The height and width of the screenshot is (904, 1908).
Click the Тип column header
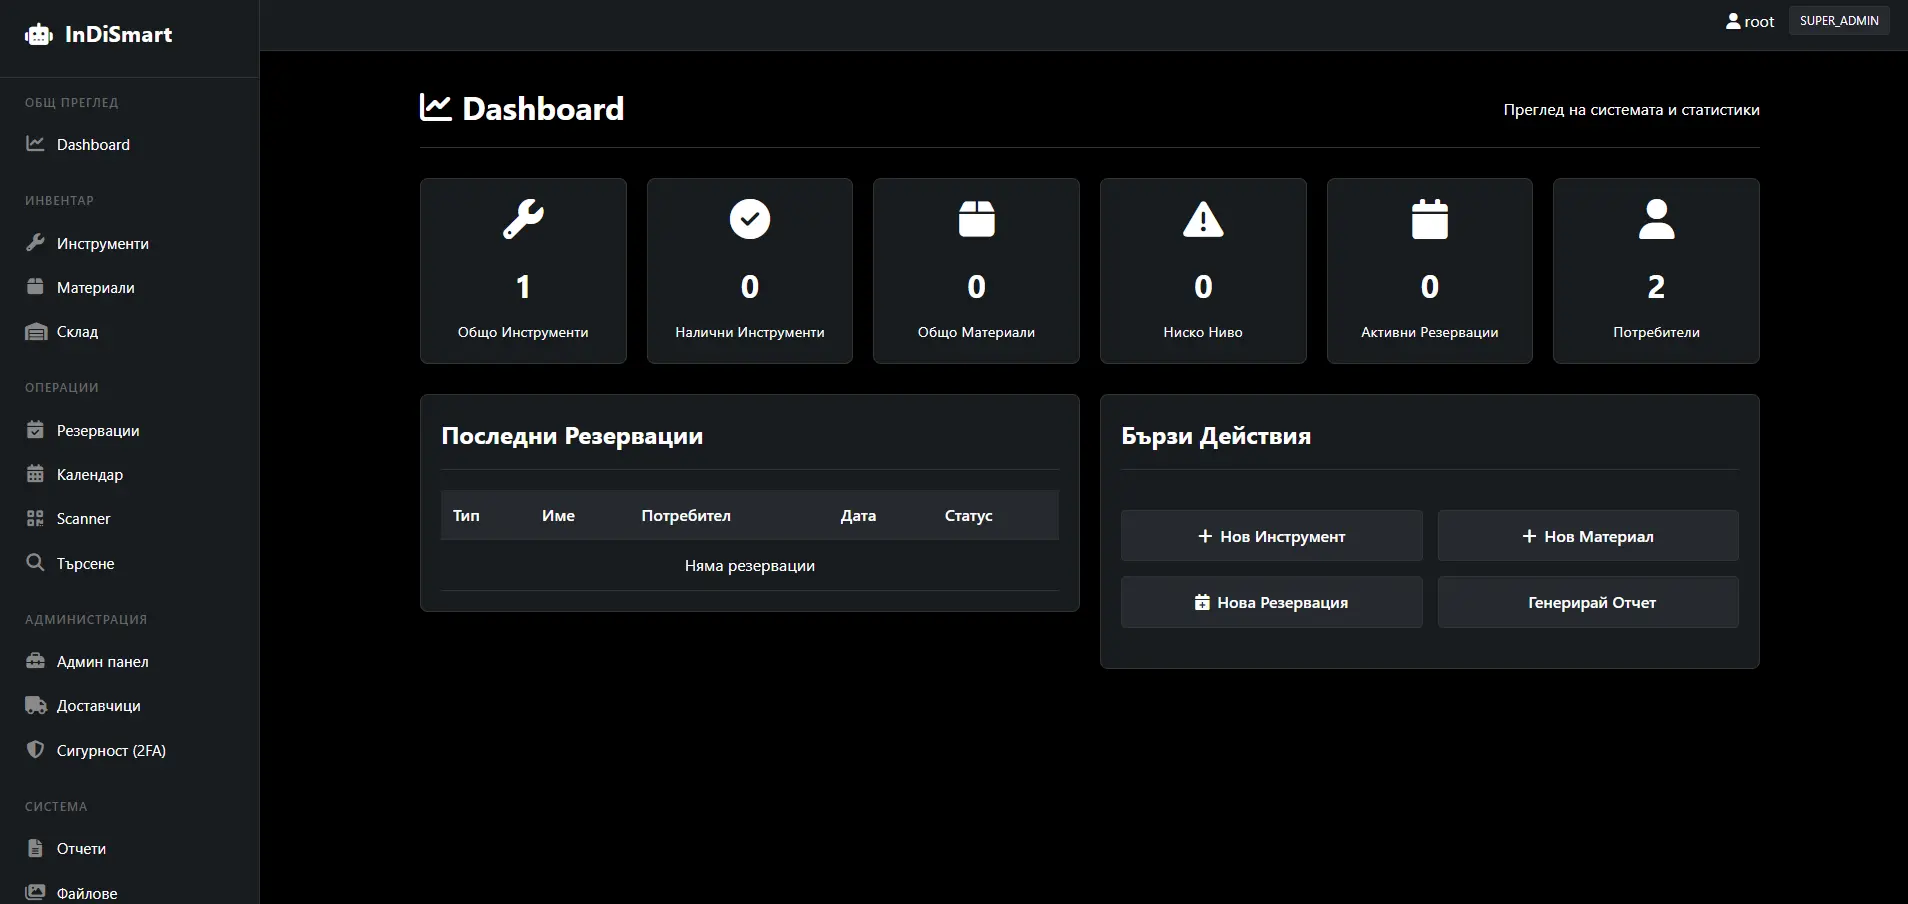[x=466, y=515]
